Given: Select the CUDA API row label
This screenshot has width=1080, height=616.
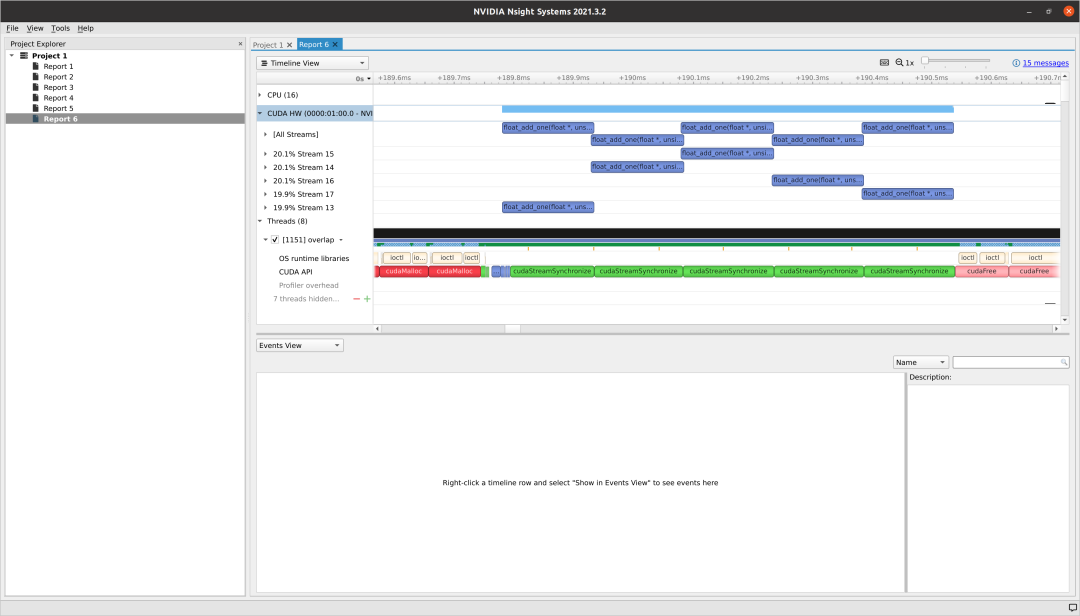Looking at the screenshot, I should click(x=295, y=272).
